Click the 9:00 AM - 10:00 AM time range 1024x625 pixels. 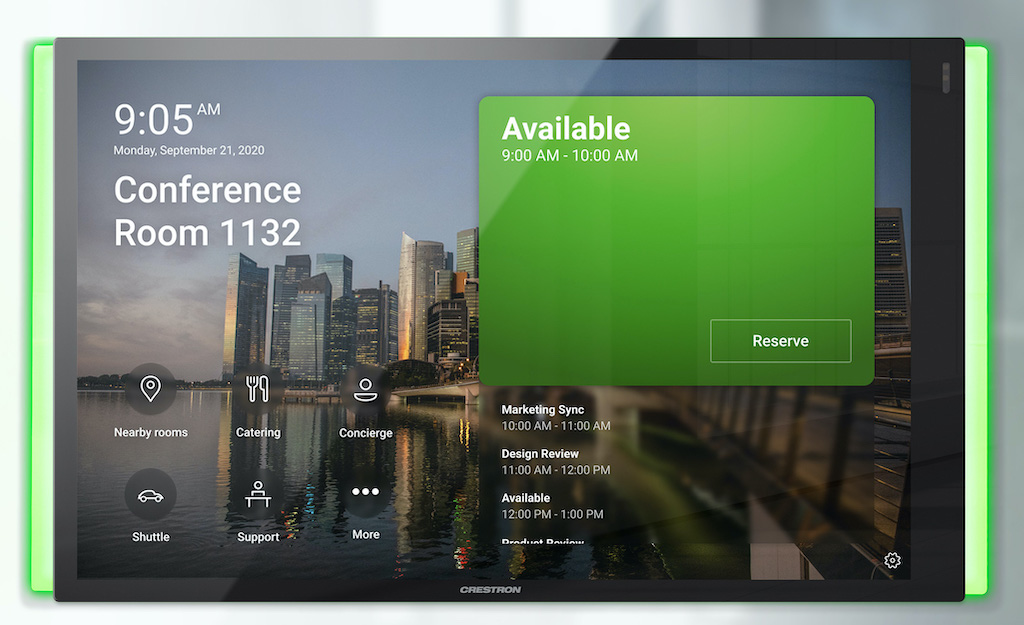(569, 156)
